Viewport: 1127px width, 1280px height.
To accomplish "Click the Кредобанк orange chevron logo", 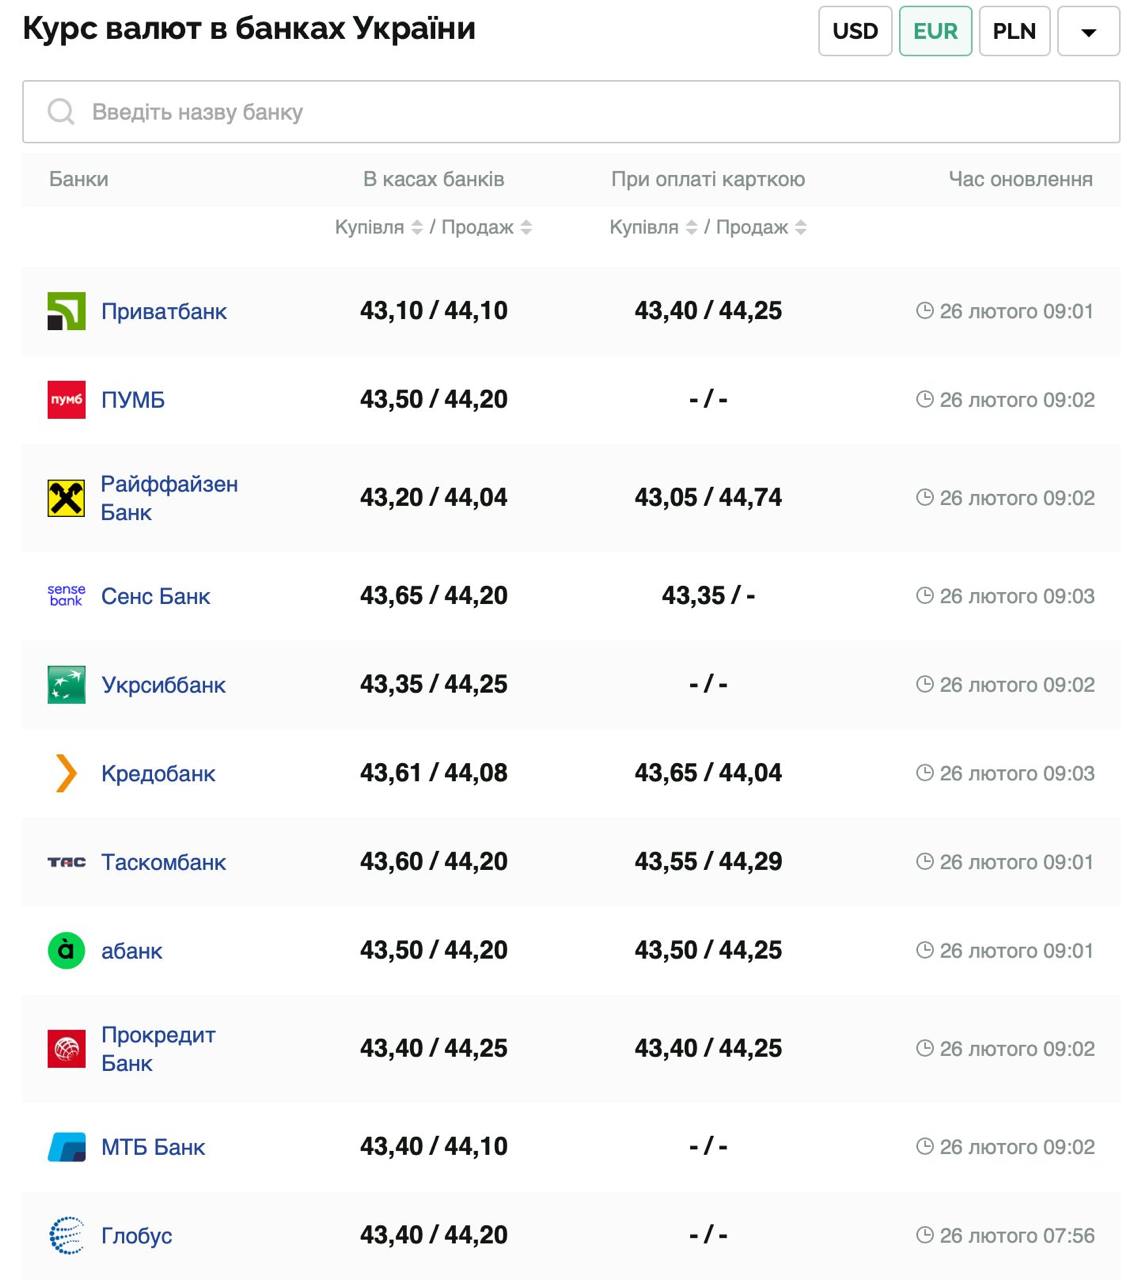I will (66, 773).
